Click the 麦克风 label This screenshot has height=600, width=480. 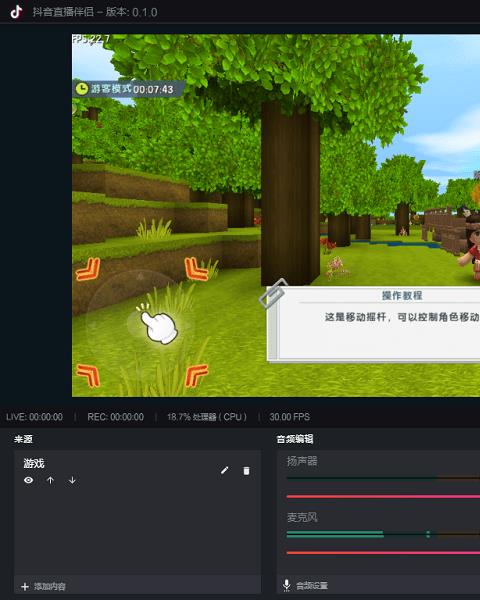[x=302, y=517]
